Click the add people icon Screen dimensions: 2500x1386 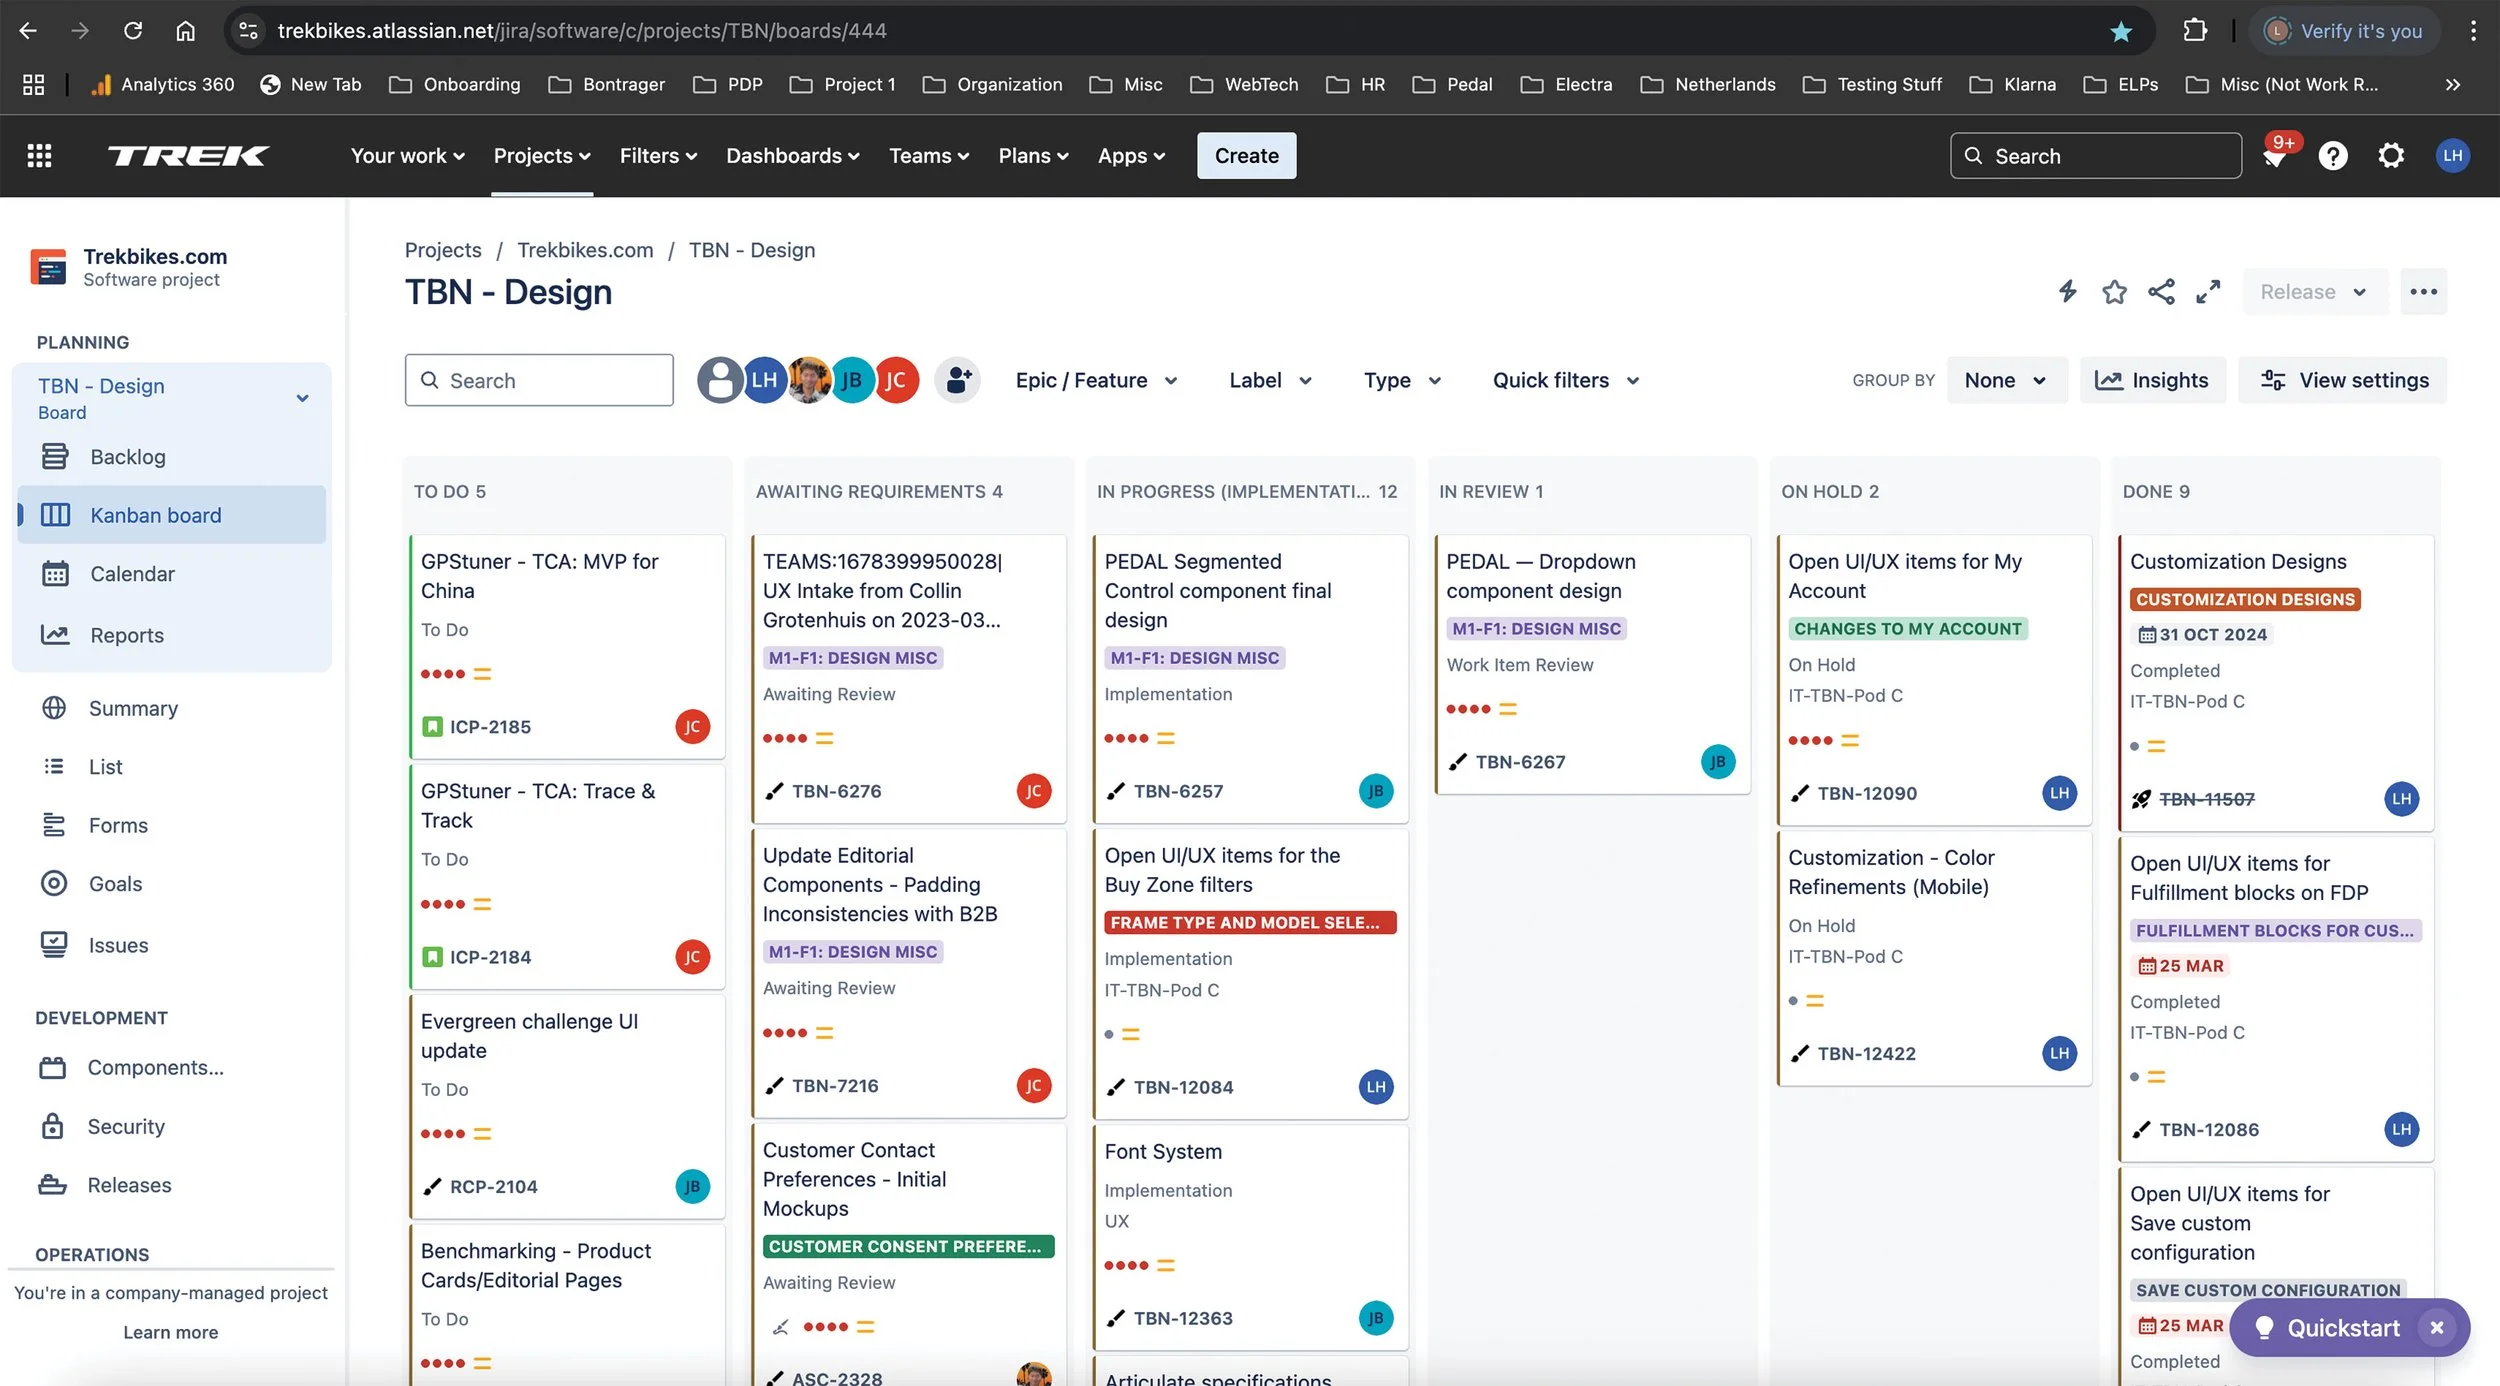tap(957, 380)
